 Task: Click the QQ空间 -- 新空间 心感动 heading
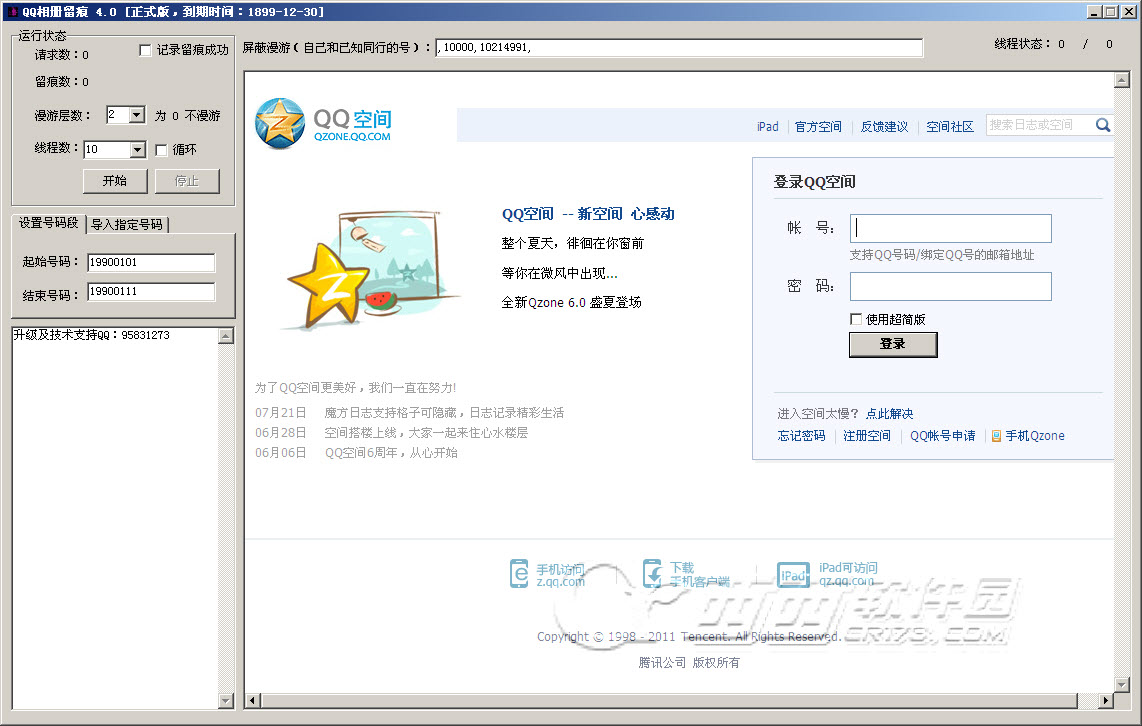(588, 214)
